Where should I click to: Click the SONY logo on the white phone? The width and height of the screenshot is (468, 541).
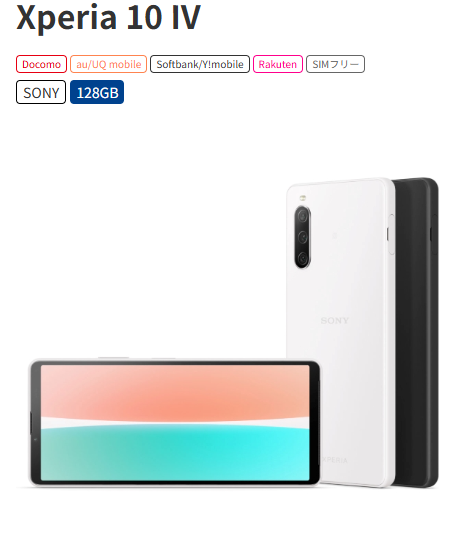click(334, 321)
